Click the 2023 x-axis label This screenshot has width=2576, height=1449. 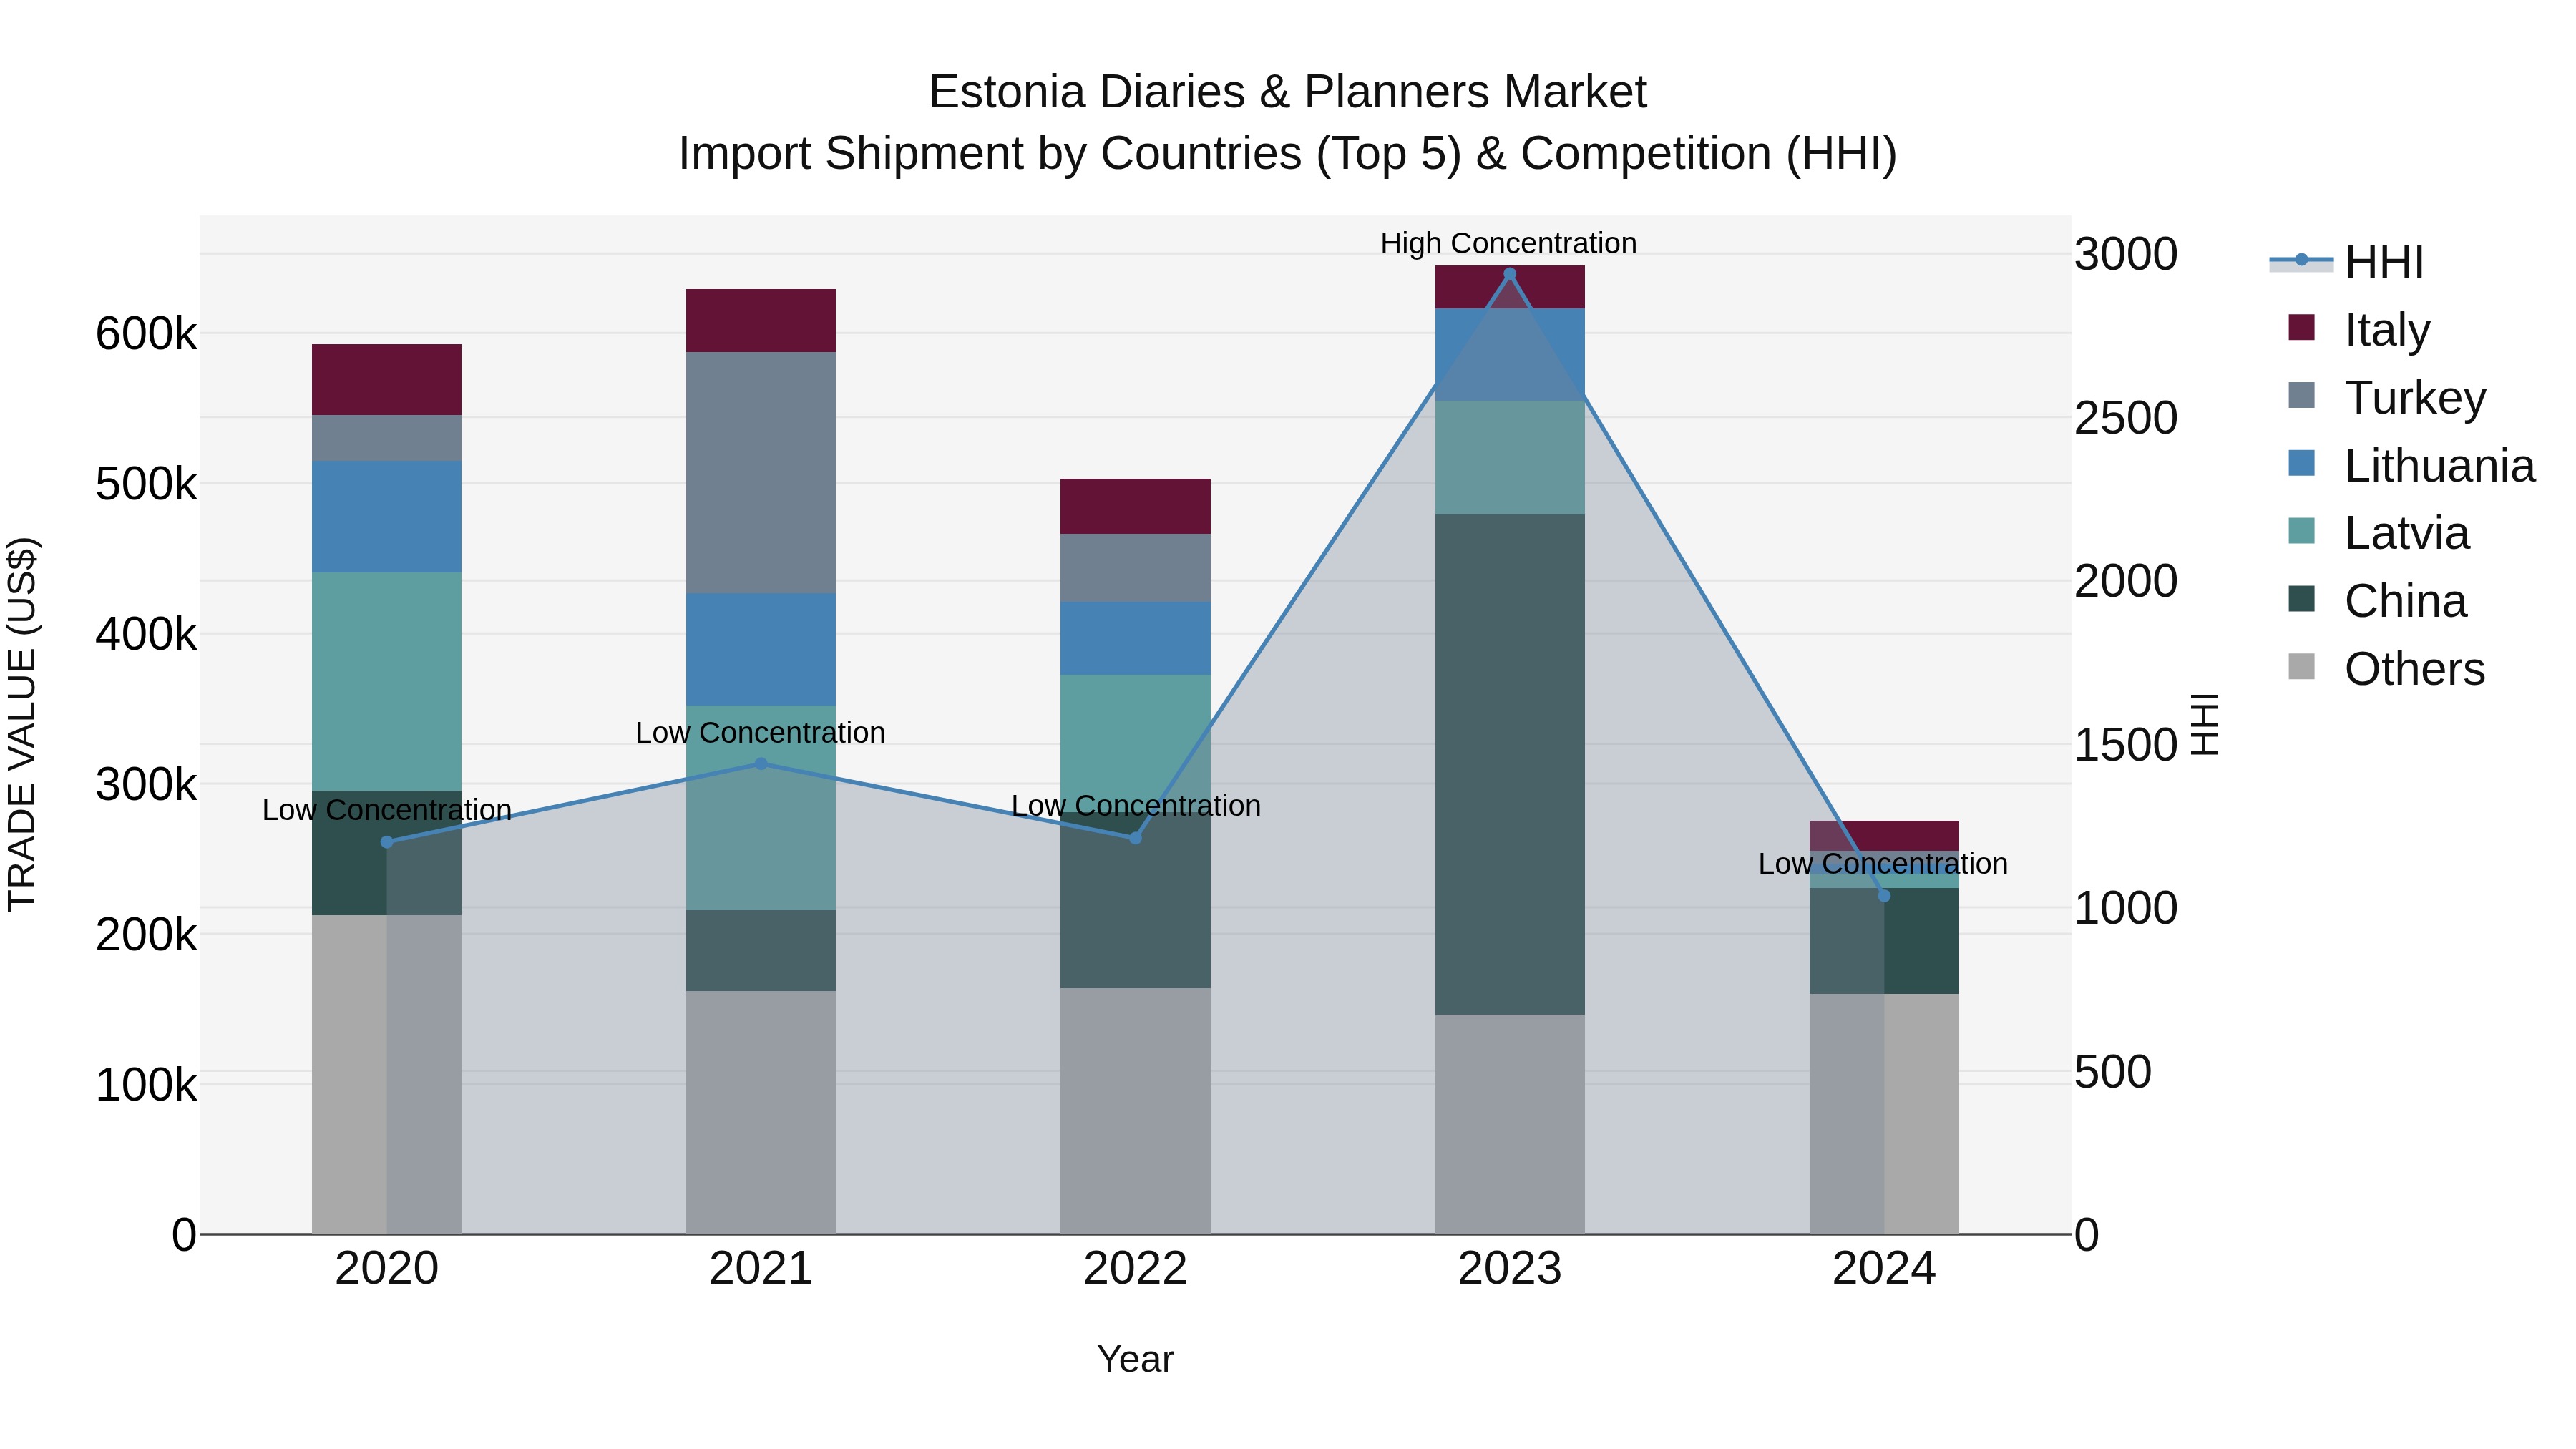click(1510, 1269)
